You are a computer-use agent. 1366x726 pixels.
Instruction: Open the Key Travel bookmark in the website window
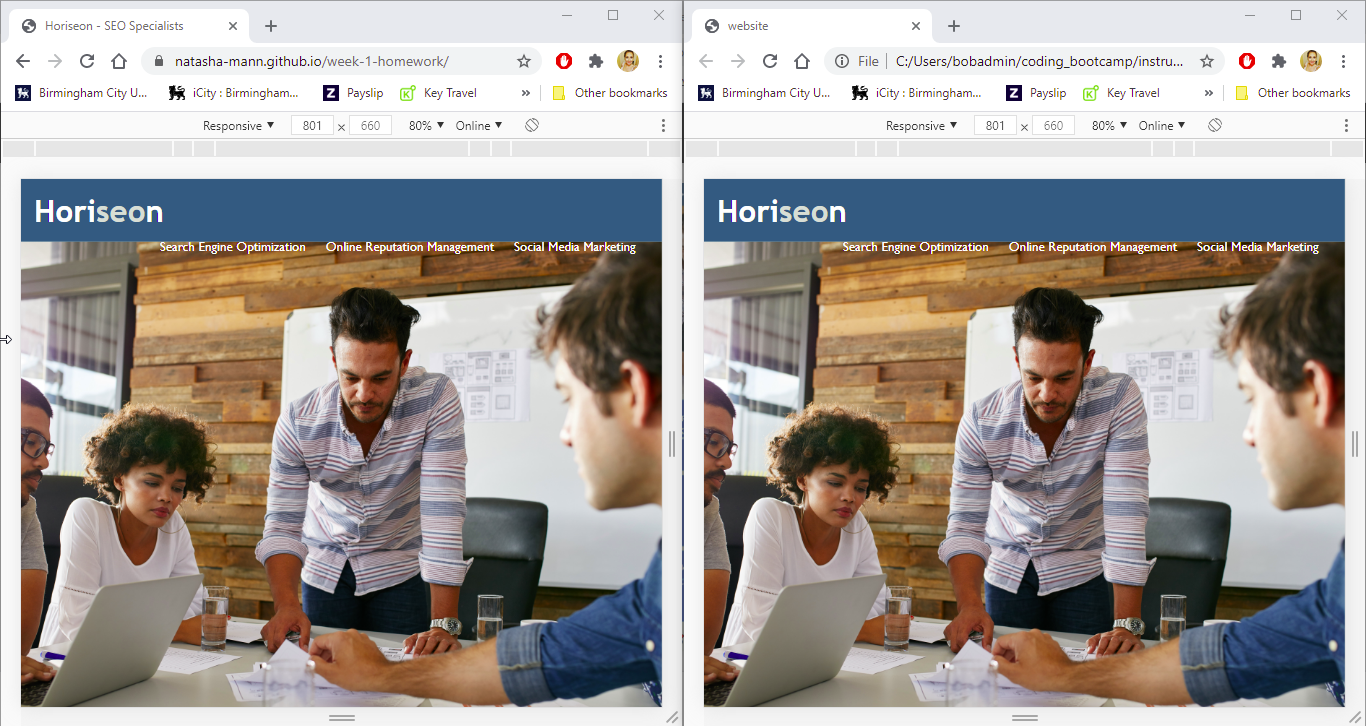(x=1123, y=93)
